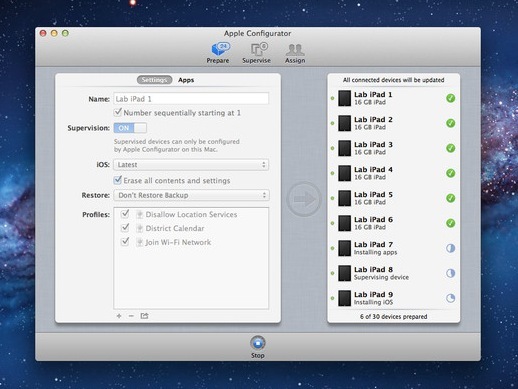Select Lab iPad 2 device icon
Image resolution: width=518 pixels, height=389 pixels.
click(x=345, y=123)
